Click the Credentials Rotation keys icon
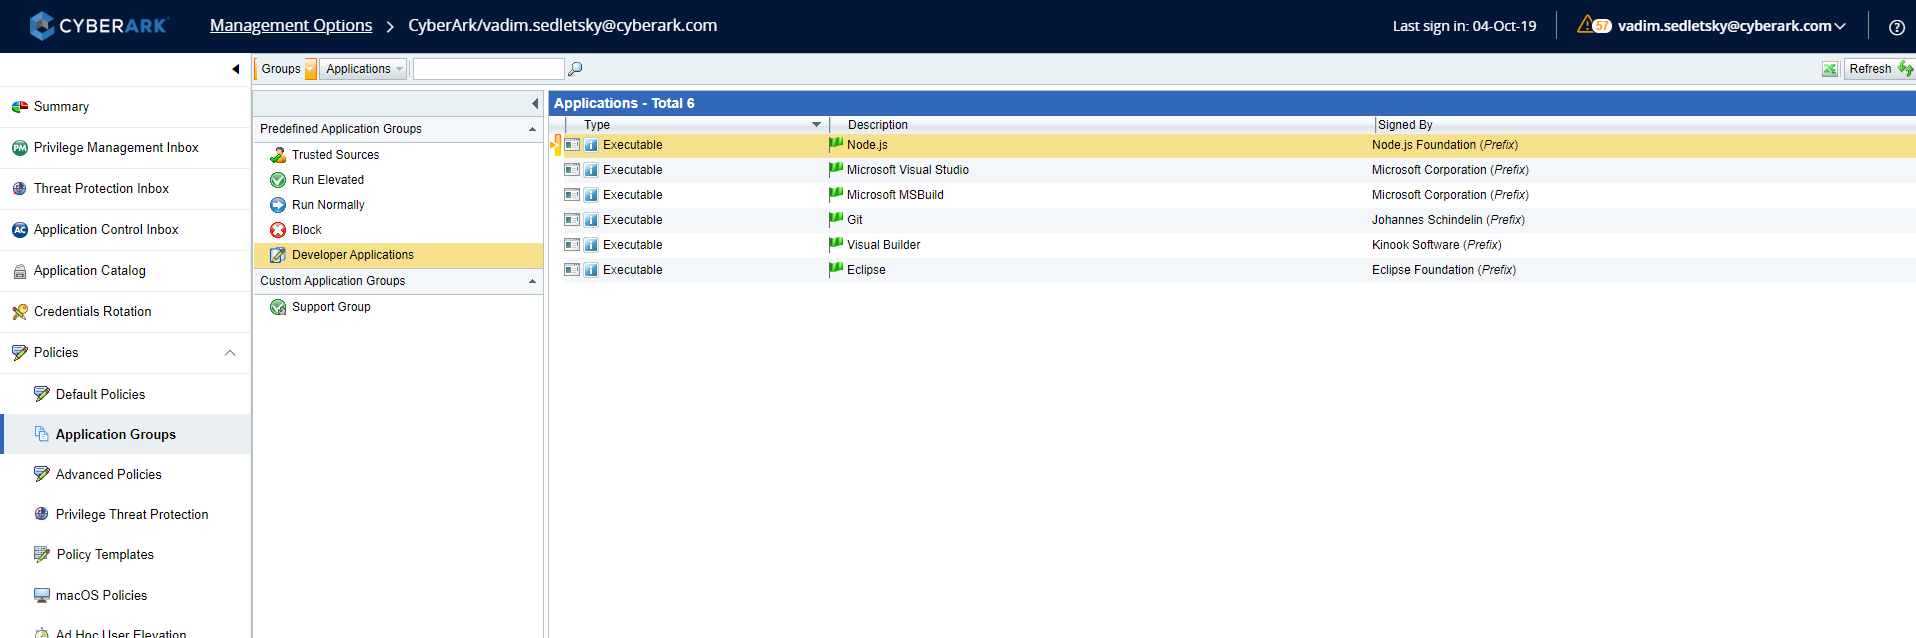This screenshot has height=638, width=1916. [x=19, y=312]
